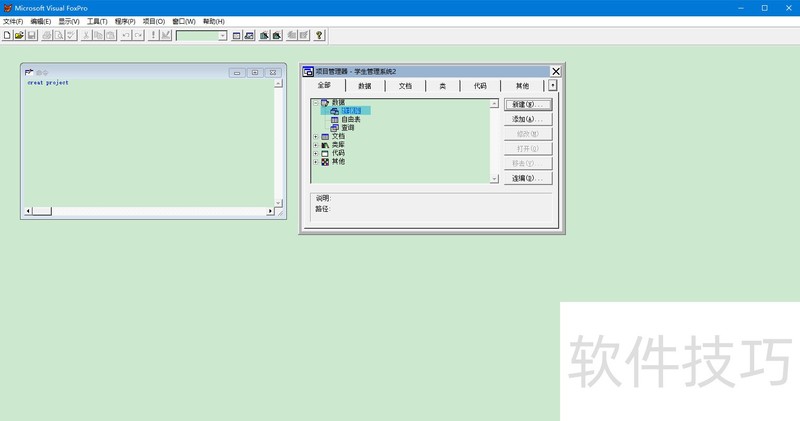Expand the 其他 tree node
The image size is (800, 421).
(316, 162)
